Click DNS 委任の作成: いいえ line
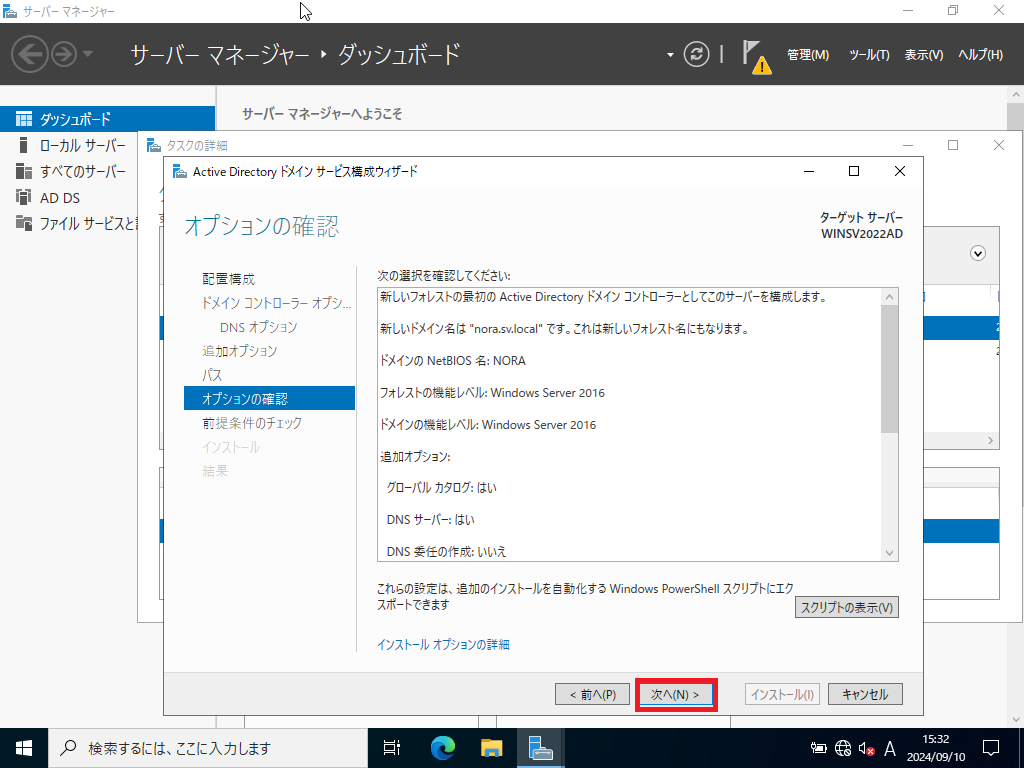Image resolution: width=1024 pixels, height=768 pixels. (447, 552)
